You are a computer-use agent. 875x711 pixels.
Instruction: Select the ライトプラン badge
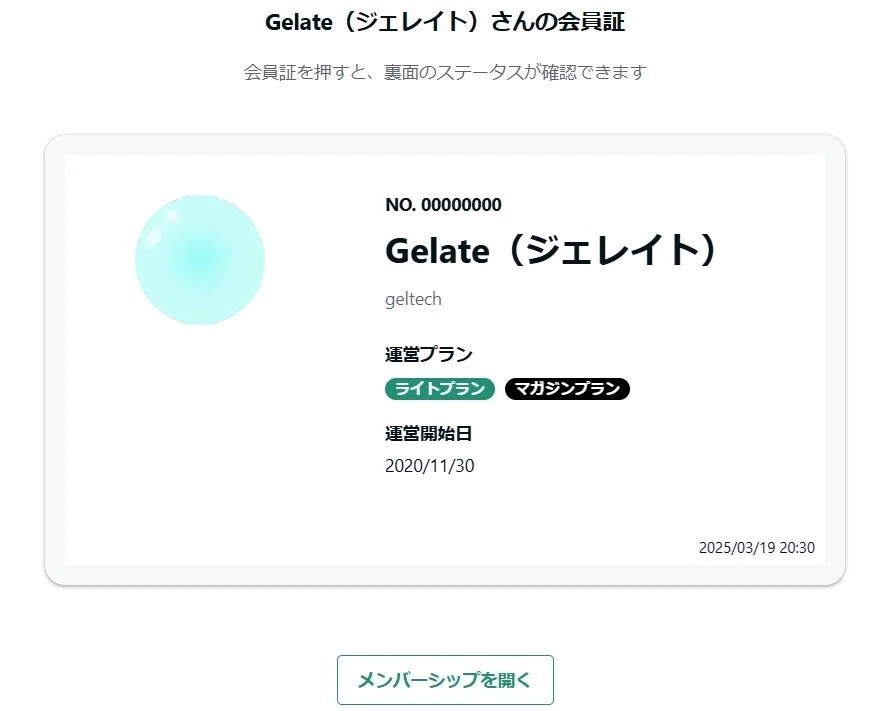(x=440, y=388)
